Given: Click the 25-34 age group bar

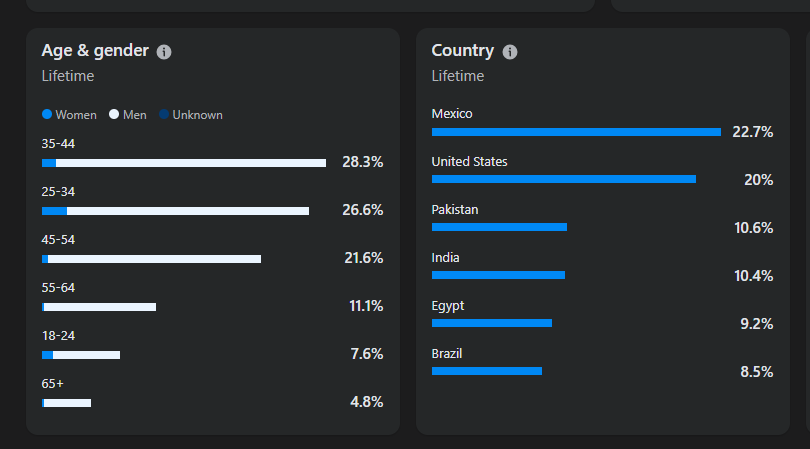Looking at the screenshot, I should pos(175,211).
